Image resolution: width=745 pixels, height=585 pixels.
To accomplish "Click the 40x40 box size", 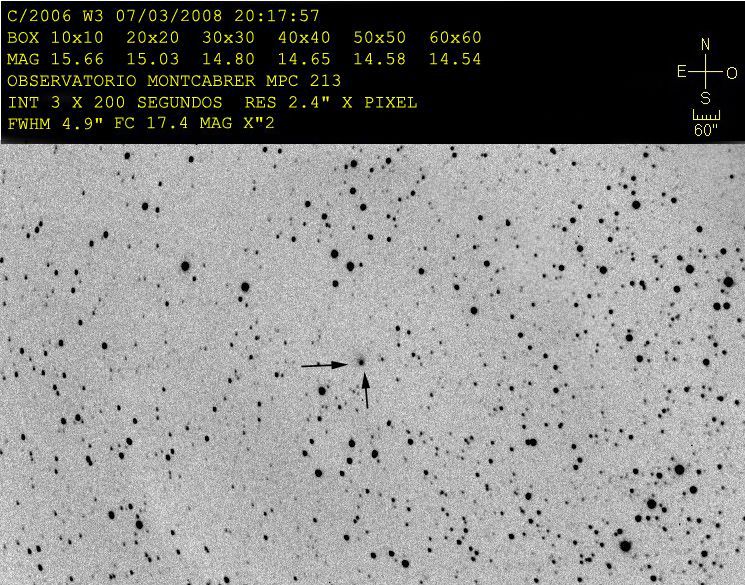I will [x=304, y=38].
